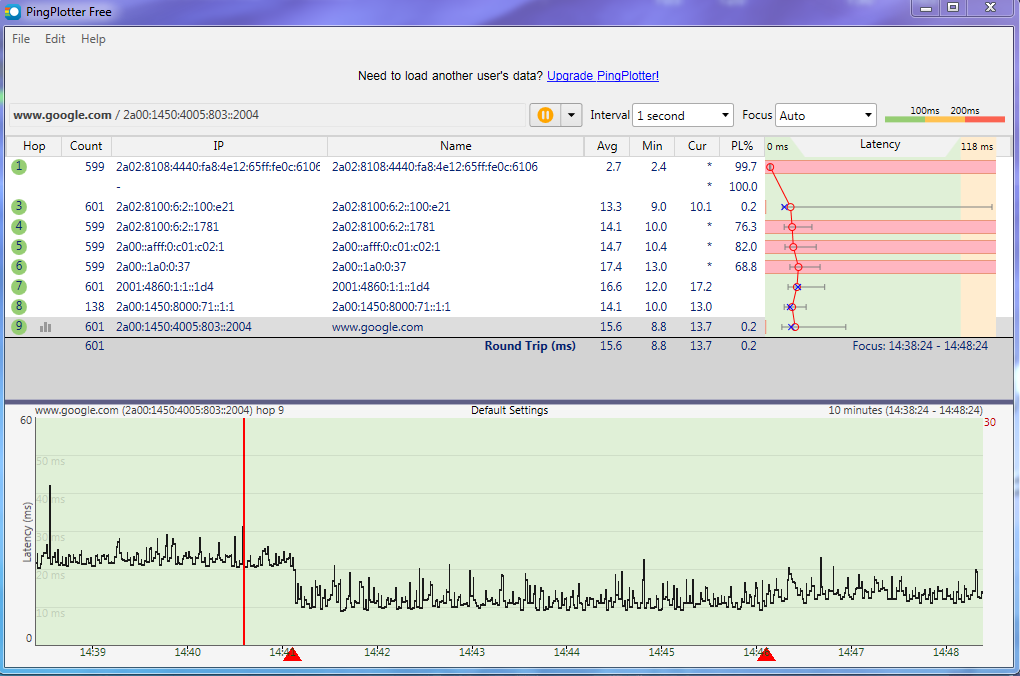Open the File menu
This screenshot has height=676, width=1020.
tap(21, 39)
